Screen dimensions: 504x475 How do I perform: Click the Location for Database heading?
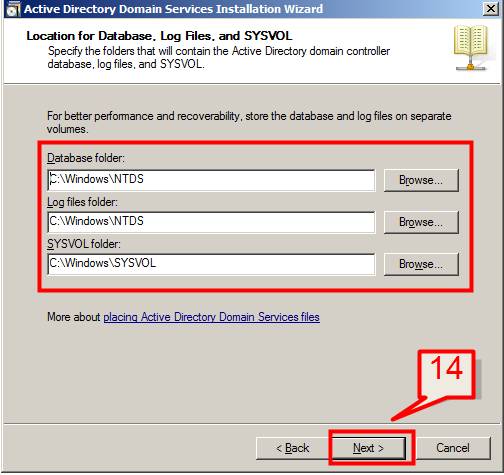159,36
